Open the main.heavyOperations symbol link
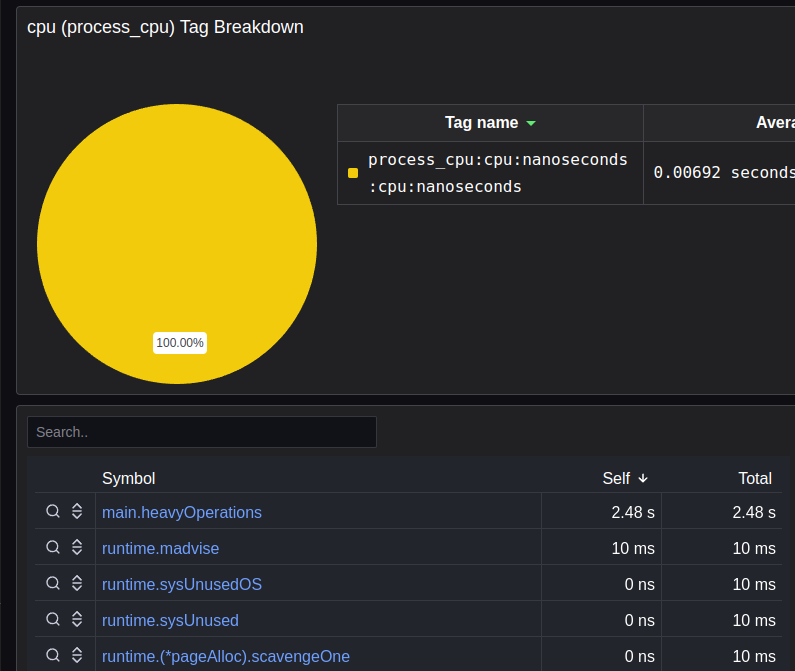Screen dimensions: 795x671 (182, 512)
